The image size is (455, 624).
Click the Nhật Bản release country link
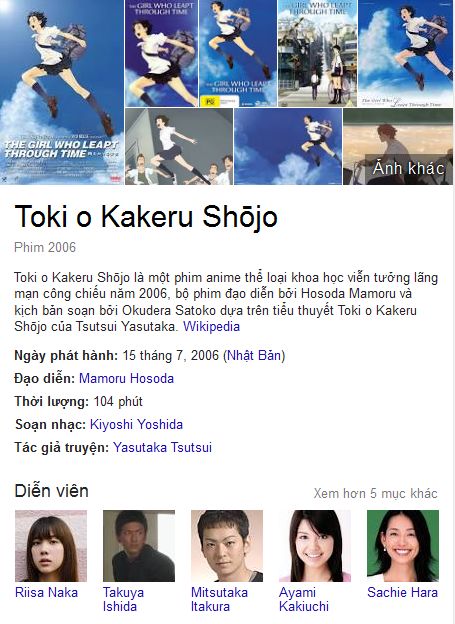click(254, 355)
